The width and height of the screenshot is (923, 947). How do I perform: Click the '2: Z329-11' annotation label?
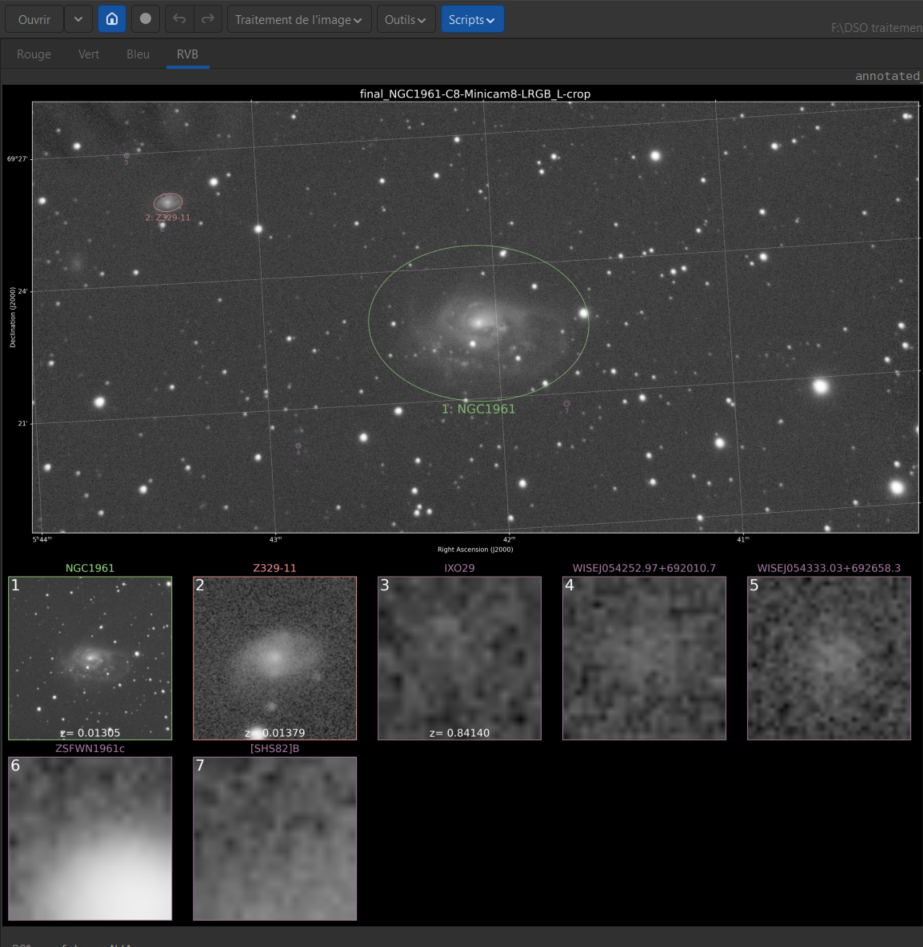click(168, 217)
